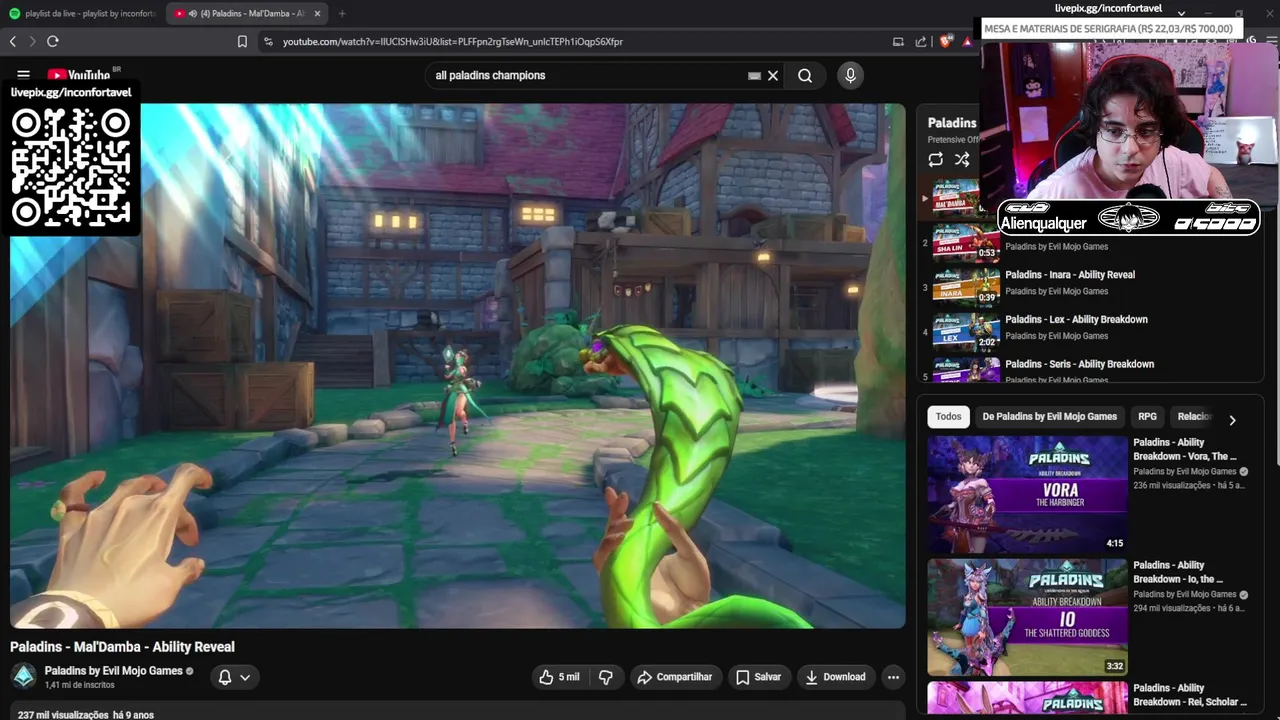The image size is (1280, 720).
Task: Open a new browser tab with plus
Action: point(342,14)
